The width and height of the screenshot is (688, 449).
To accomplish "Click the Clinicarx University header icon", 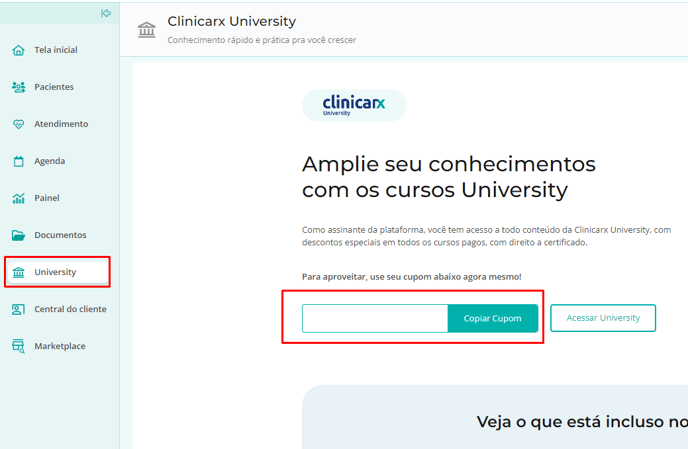I will point(147,30).
